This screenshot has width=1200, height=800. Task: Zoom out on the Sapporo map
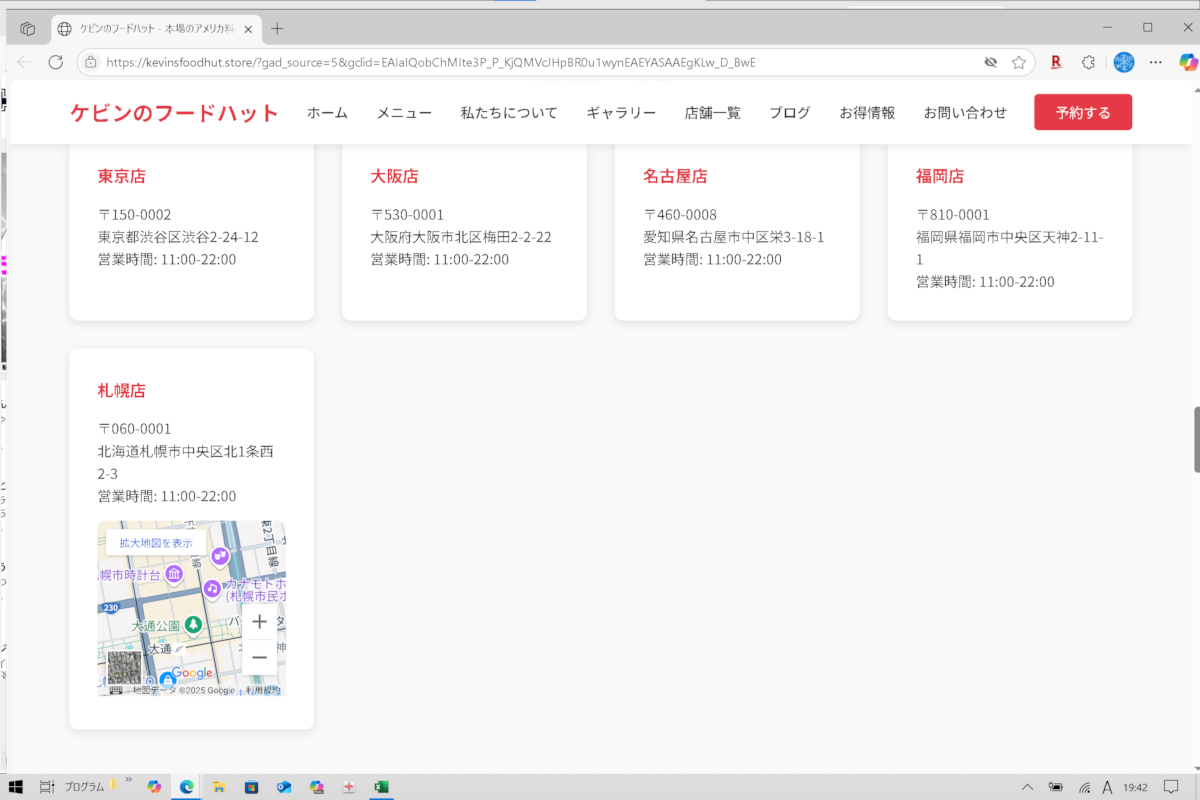[x=259, y=657]
